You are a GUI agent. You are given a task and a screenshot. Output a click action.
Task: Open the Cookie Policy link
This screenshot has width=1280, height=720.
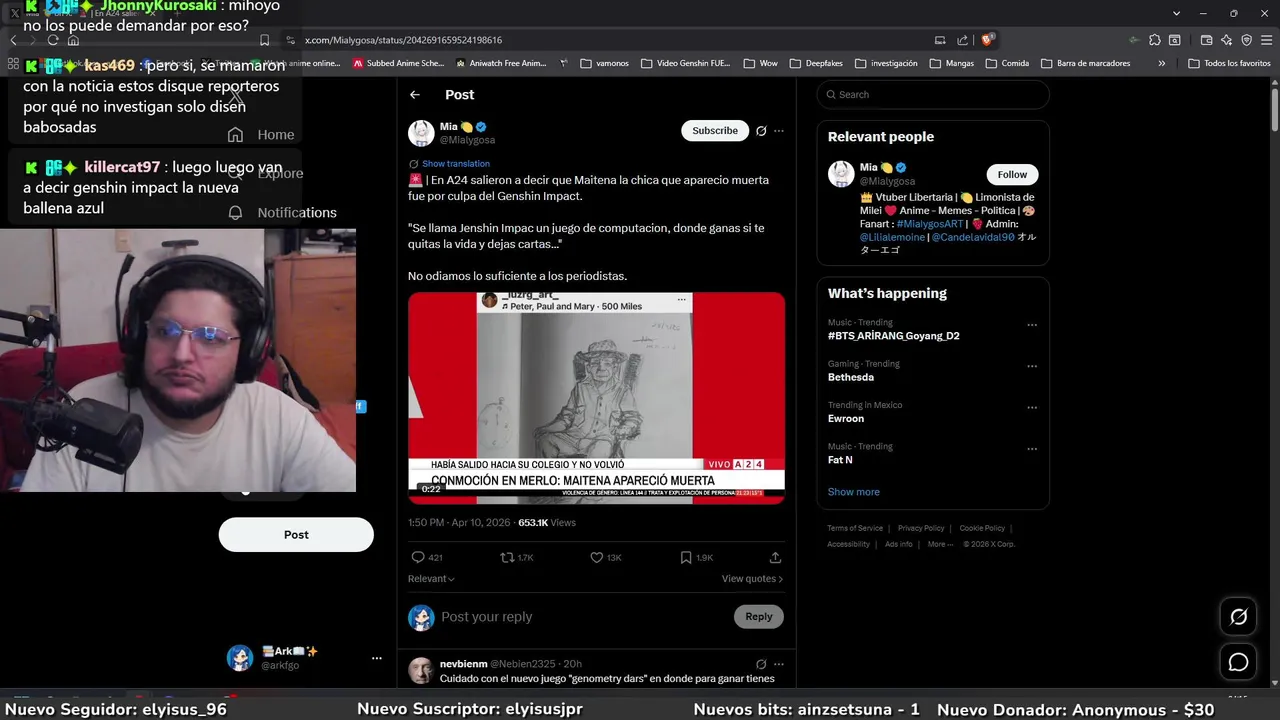(982, 528)
